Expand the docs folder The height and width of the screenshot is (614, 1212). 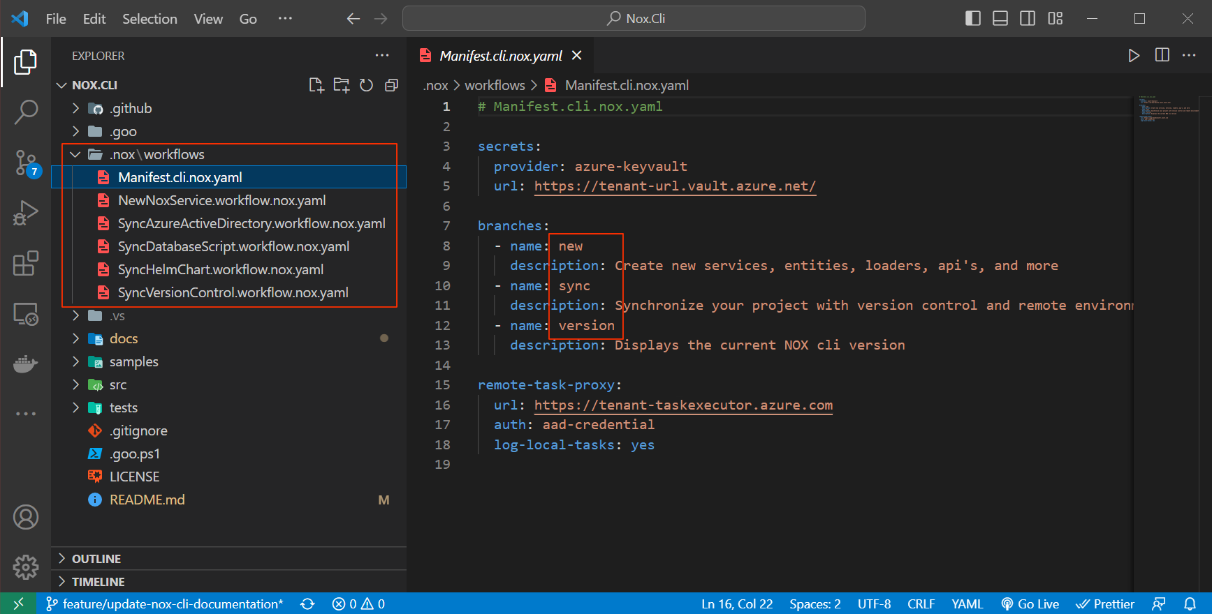pyautogui.click(x=229, y=338)
